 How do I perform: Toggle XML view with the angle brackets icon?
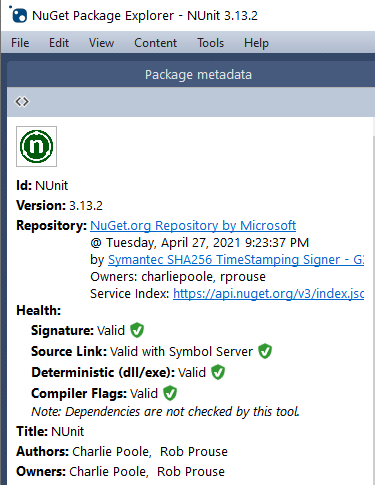22,101
